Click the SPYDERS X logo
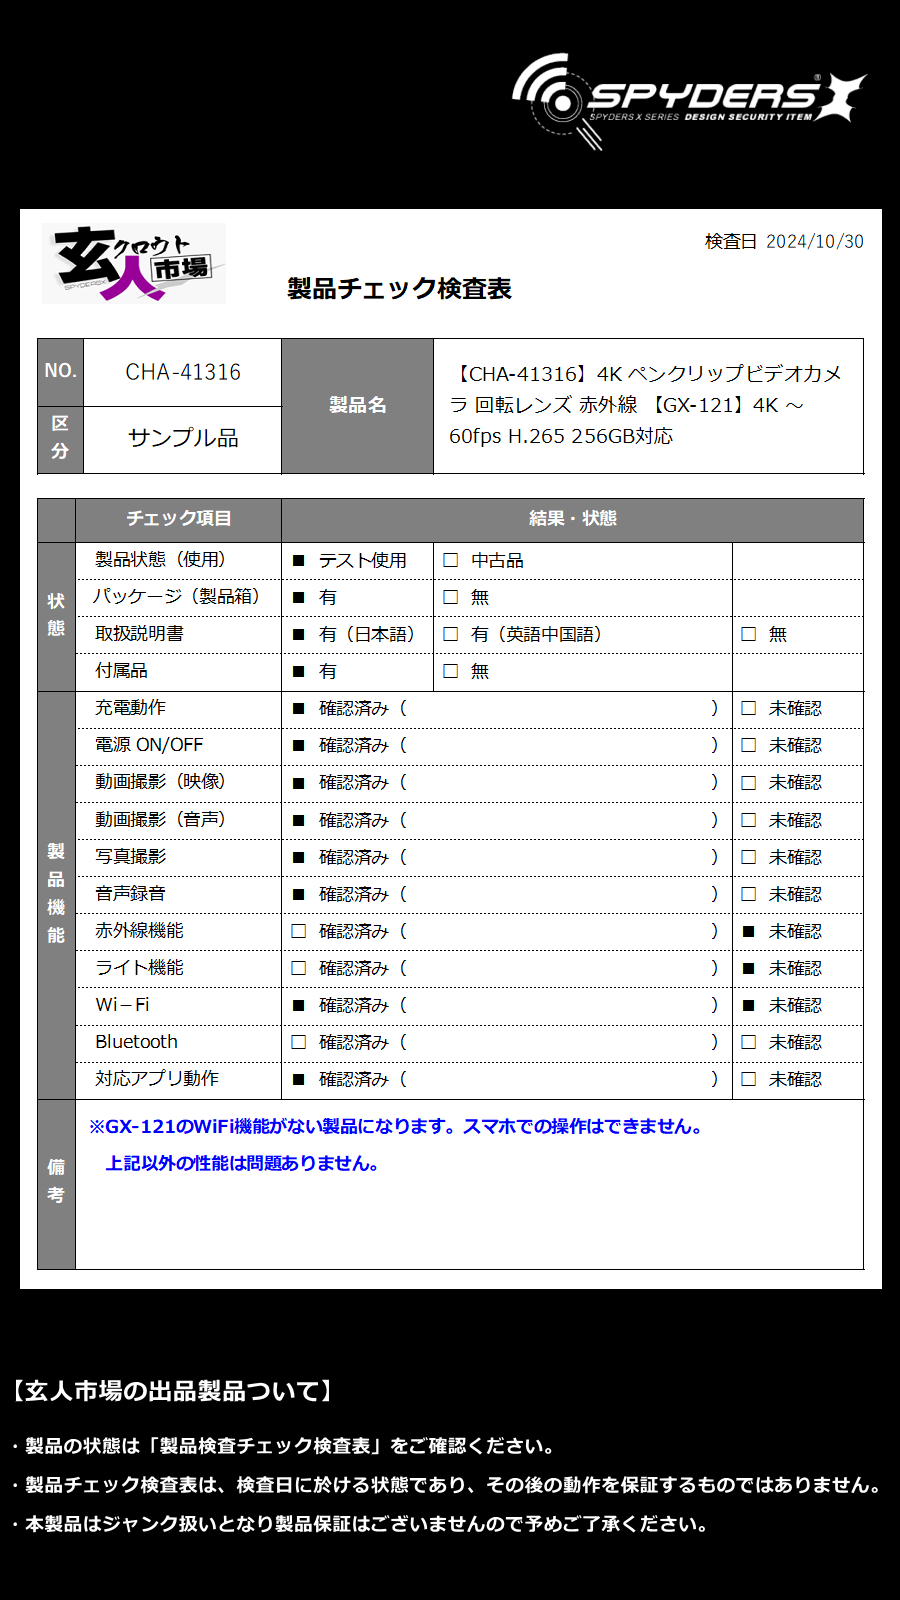This screenshot has height=1600, width=900. (688, 101)
